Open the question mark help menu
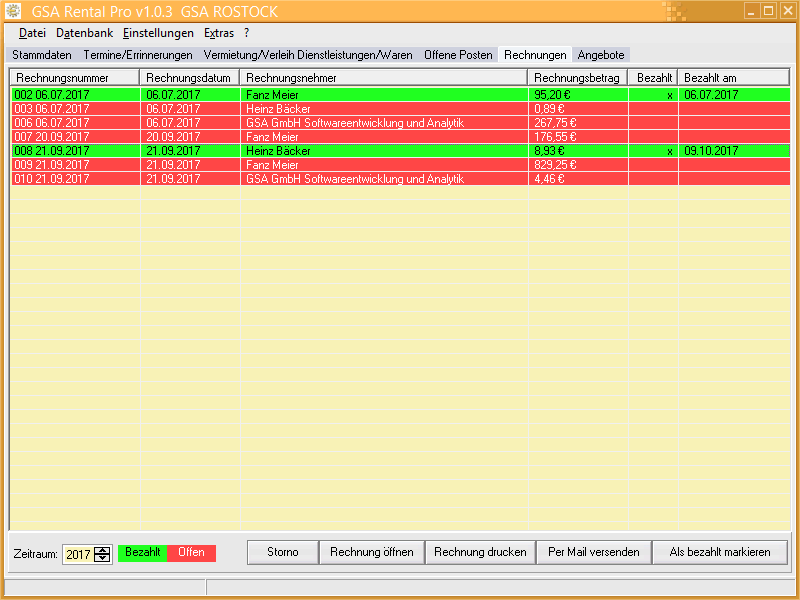Screen dimensions: 800x600 (x=246, y=33)
